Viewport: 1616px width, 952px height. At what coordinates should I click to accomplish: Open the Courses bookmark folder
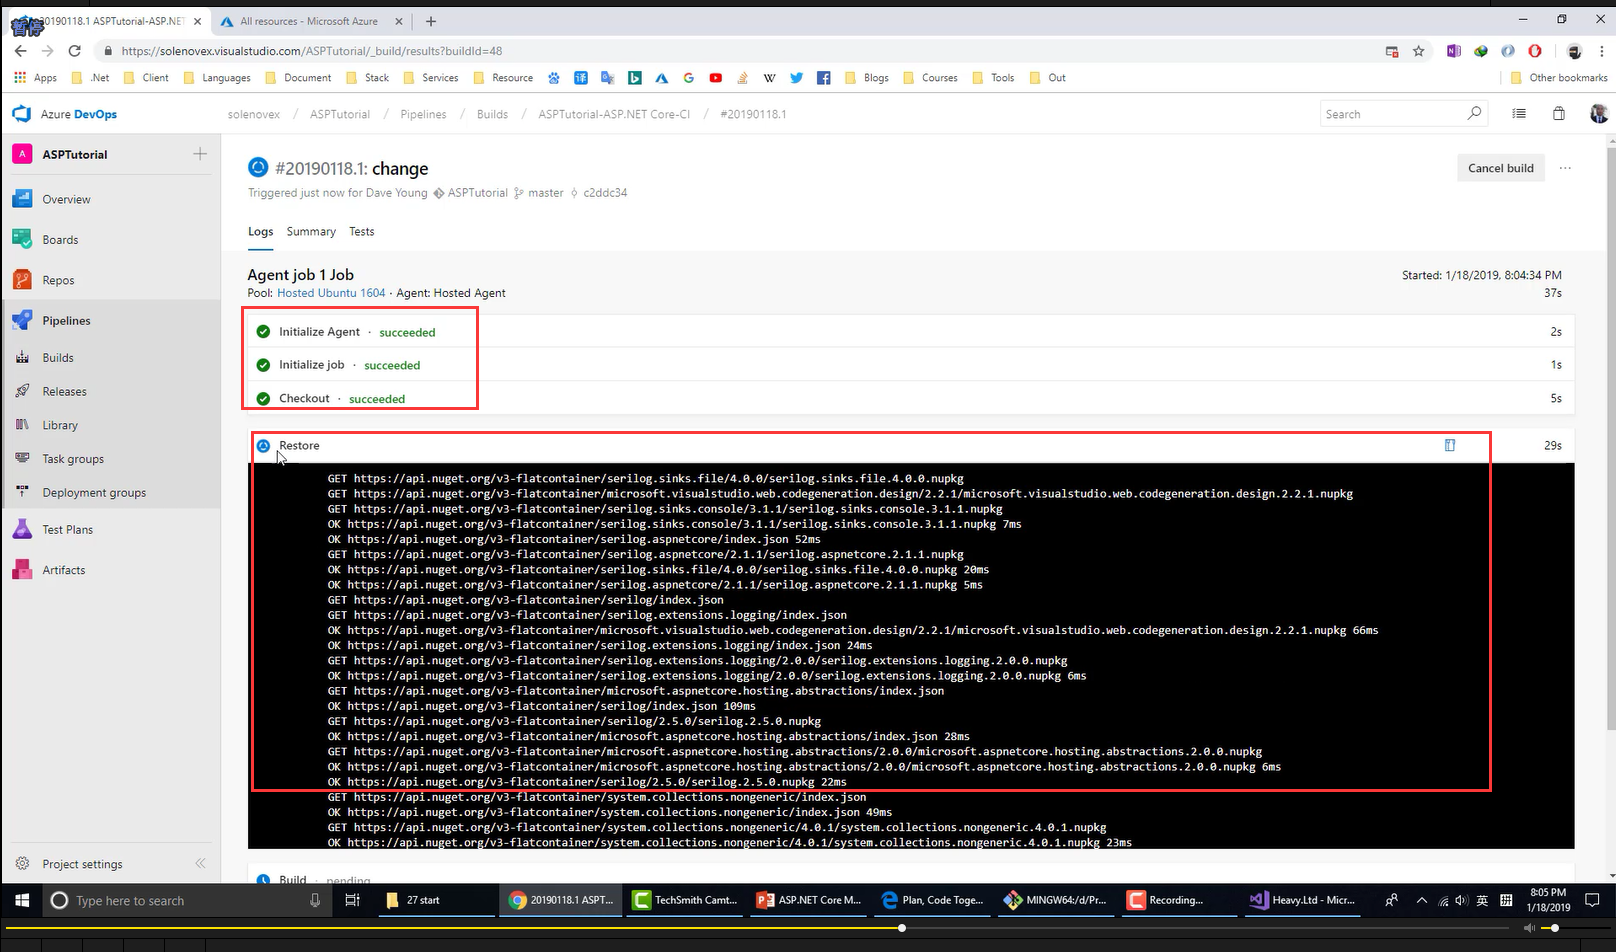point(930,78)
